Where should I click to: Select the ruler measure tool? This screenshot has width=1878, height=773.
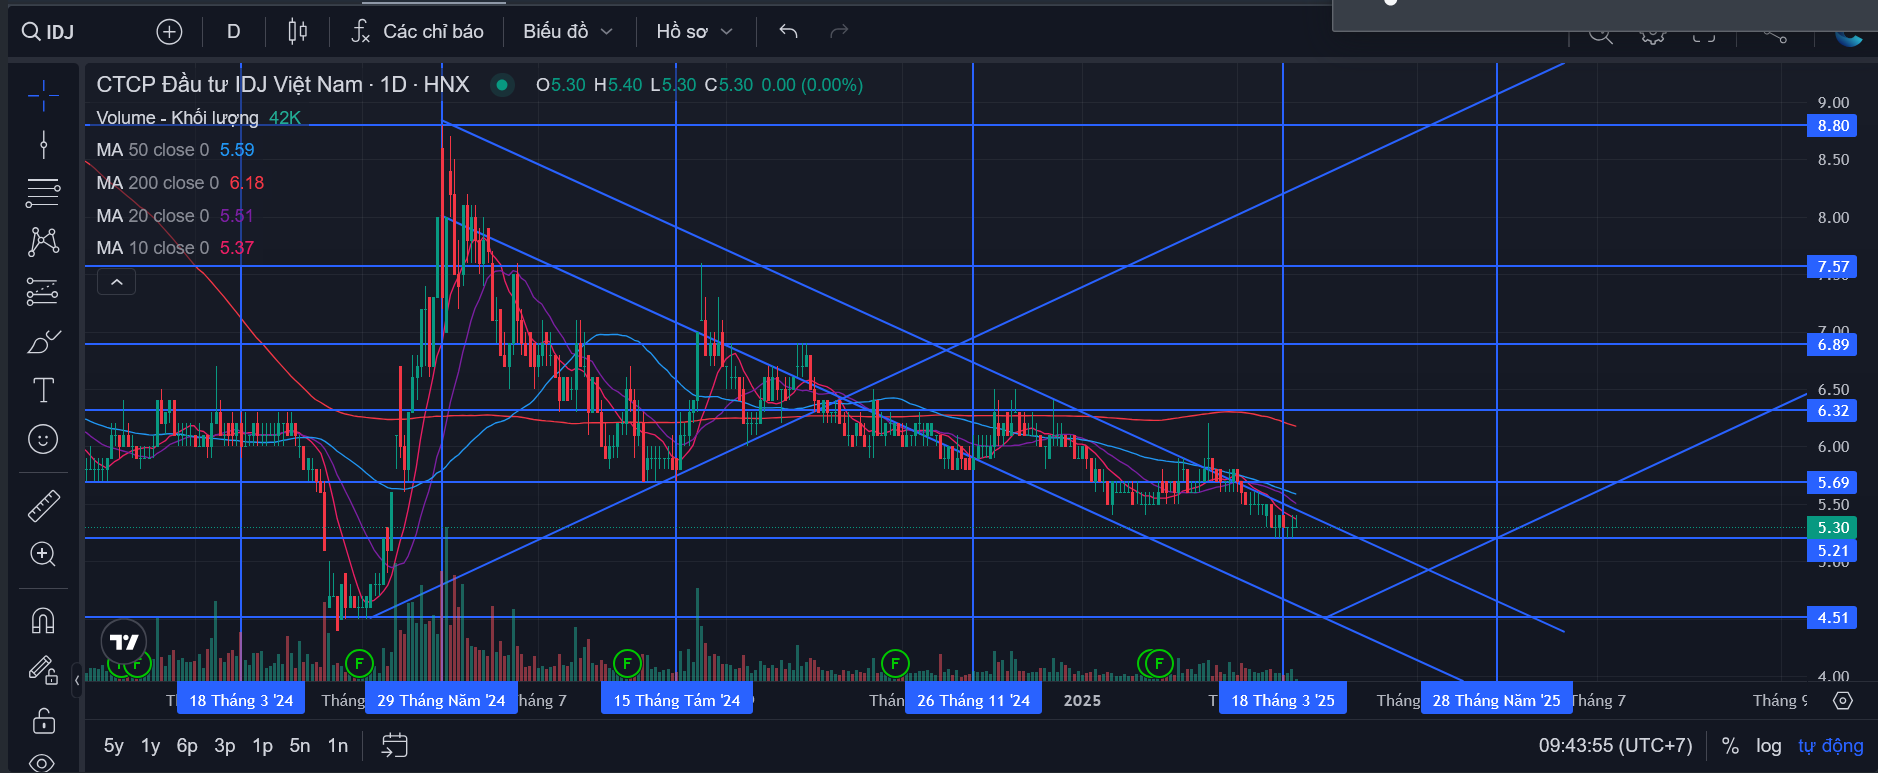coord(43,506)
